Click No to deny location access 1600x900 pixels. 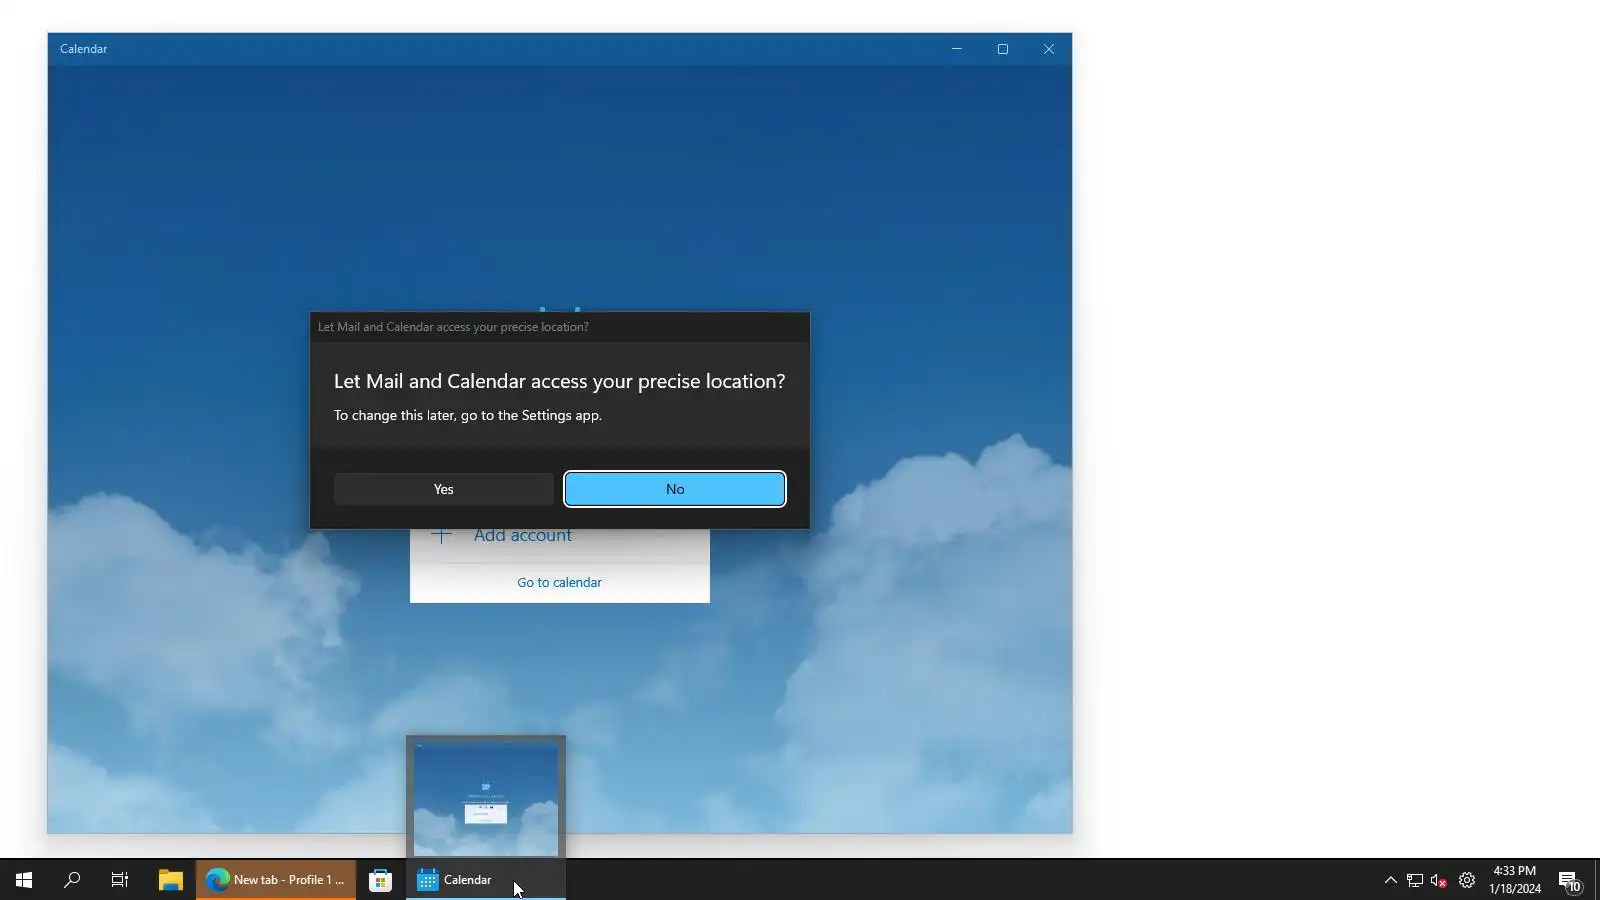click(x=675, y=489)
